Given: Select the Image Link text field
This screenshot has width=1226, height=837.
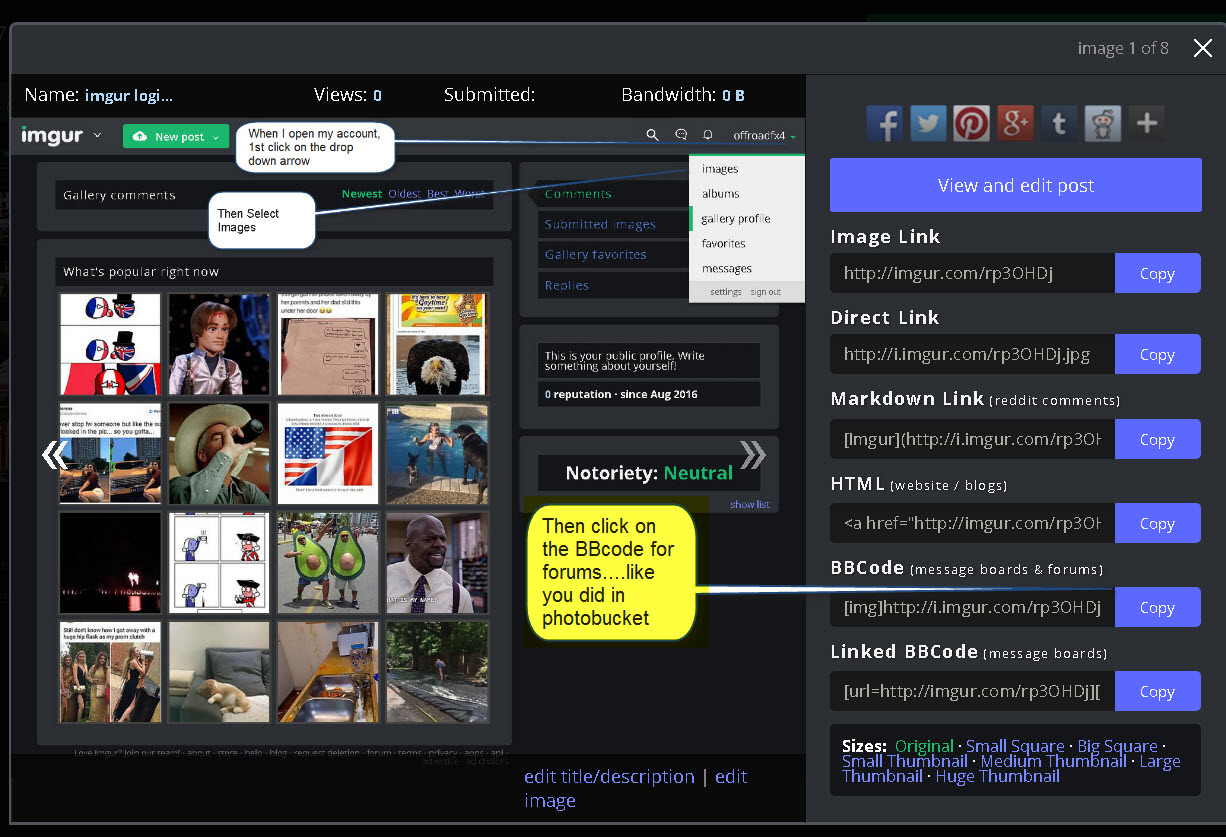Looking at the screenshot, I should [972, 273].
